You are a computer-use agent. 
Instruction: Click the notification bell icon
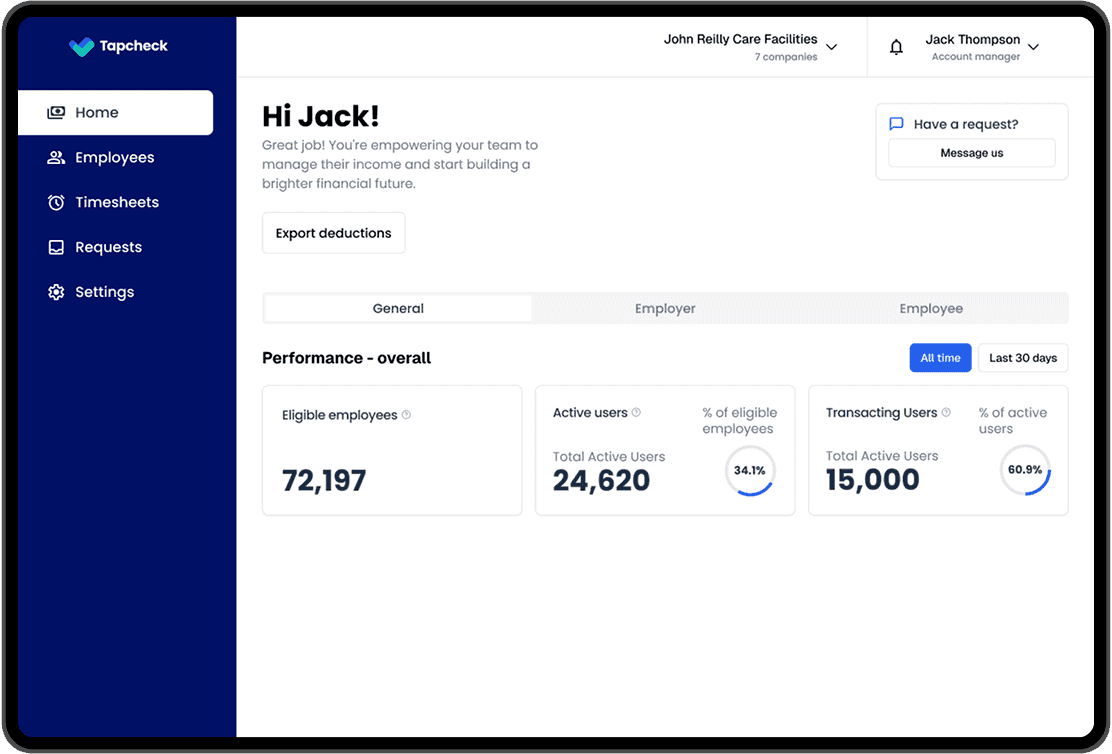click(895, 46)
